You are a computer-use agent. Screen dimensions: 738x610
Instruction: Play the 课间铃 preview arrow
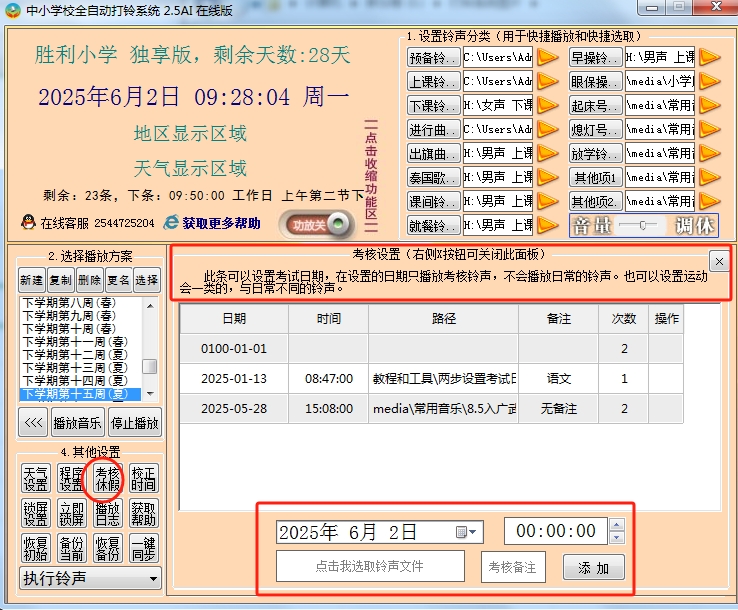pyautogui.click(x=547, y=201)
